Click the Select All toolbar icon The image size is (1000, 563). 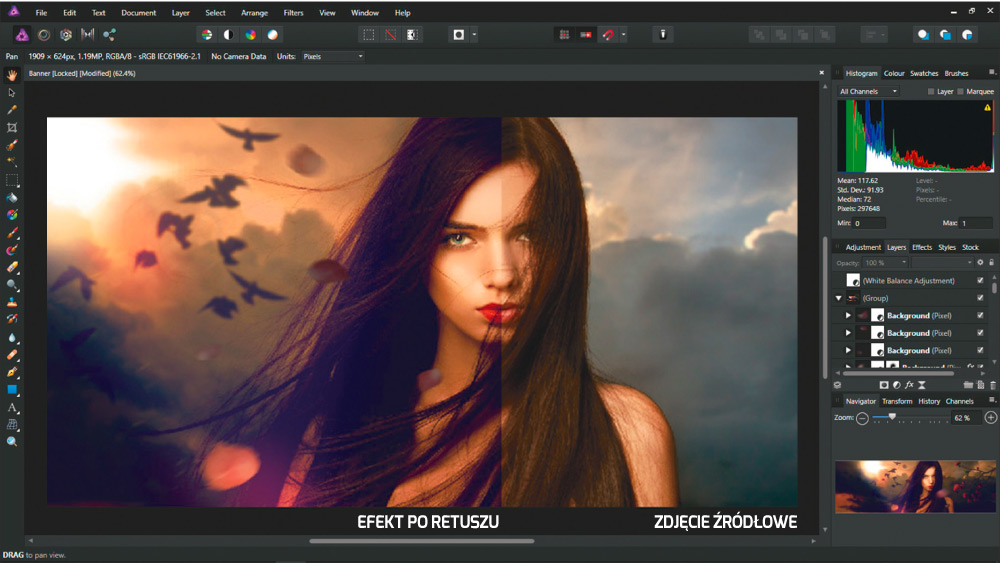tap(369, 34)
